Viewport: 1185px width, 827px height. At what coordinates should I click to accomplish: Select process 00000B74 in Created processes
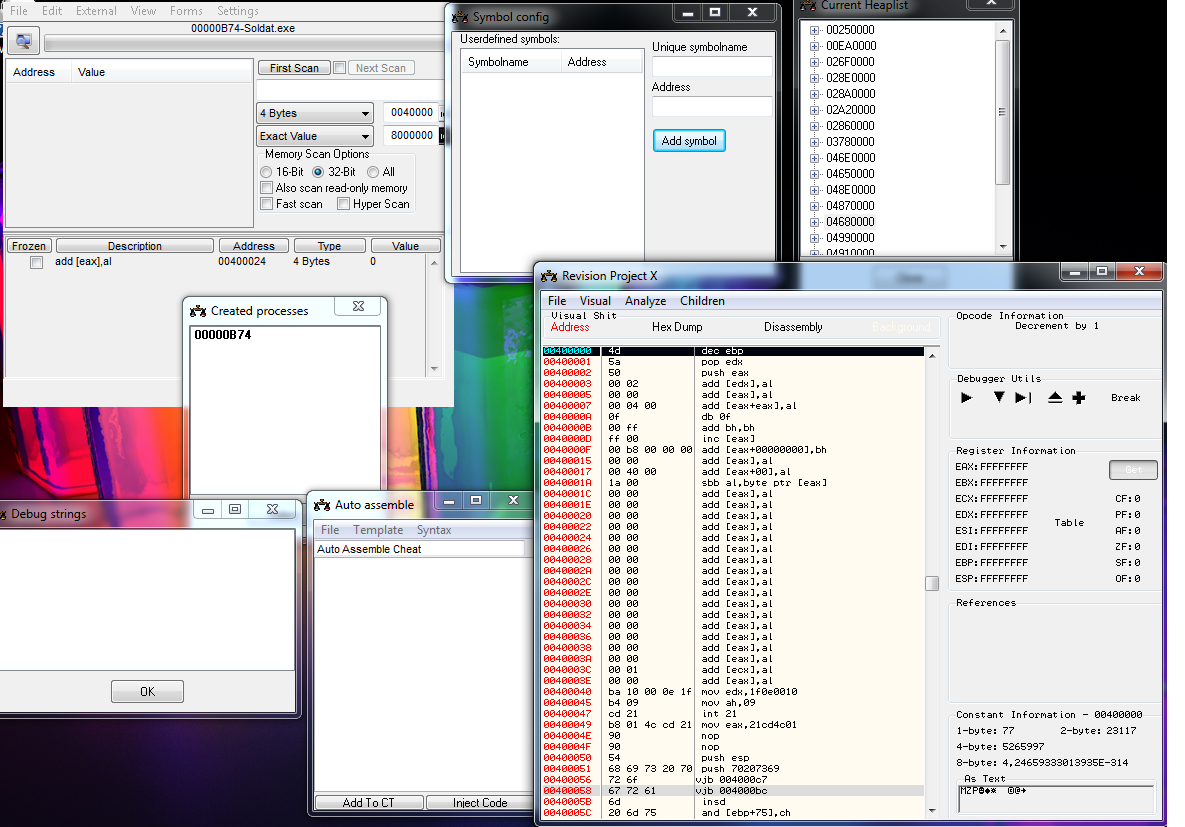click(223, 335)
